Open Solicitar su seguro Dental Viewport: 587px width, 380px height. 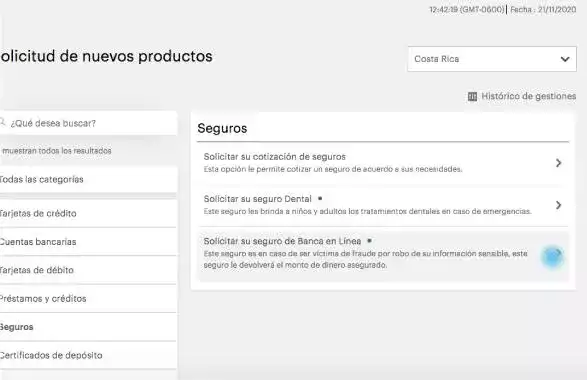[383, 205]
